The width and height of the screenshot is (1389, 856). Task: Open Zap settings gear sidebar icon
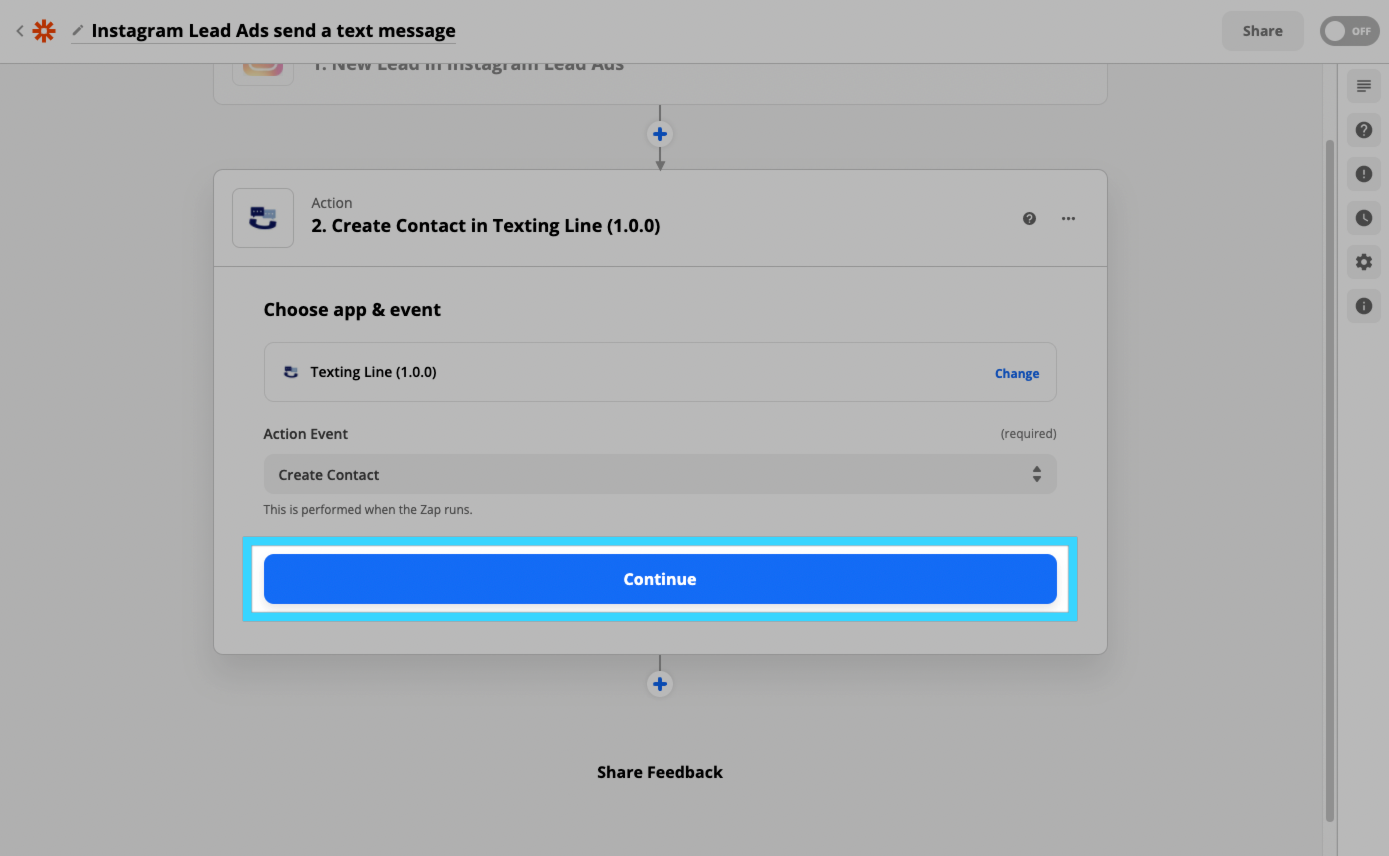click(1364, 262)
